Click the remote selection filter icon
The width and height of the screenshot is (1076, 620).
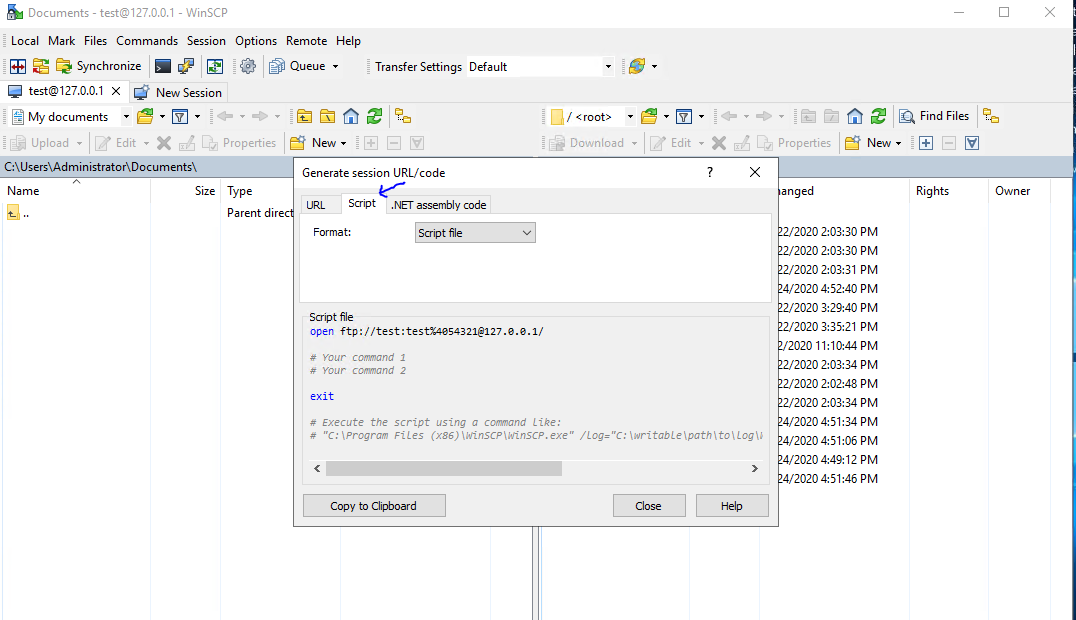(x=972, y=143)
